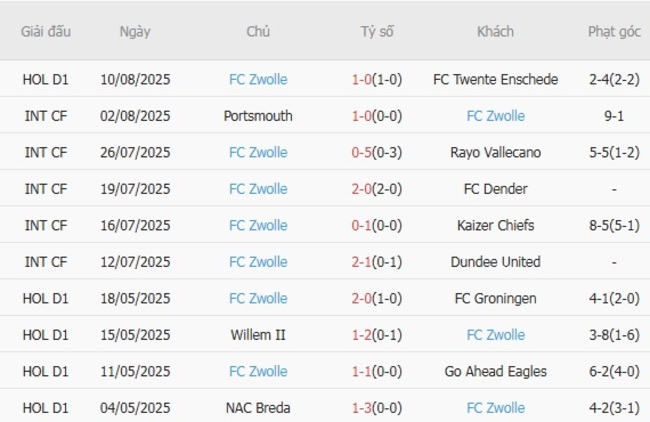Image resolution: width=650 pixels, height=422 pixels.
Task: Select the Go Ahead Eagles team name
Action: pos(495,371)
